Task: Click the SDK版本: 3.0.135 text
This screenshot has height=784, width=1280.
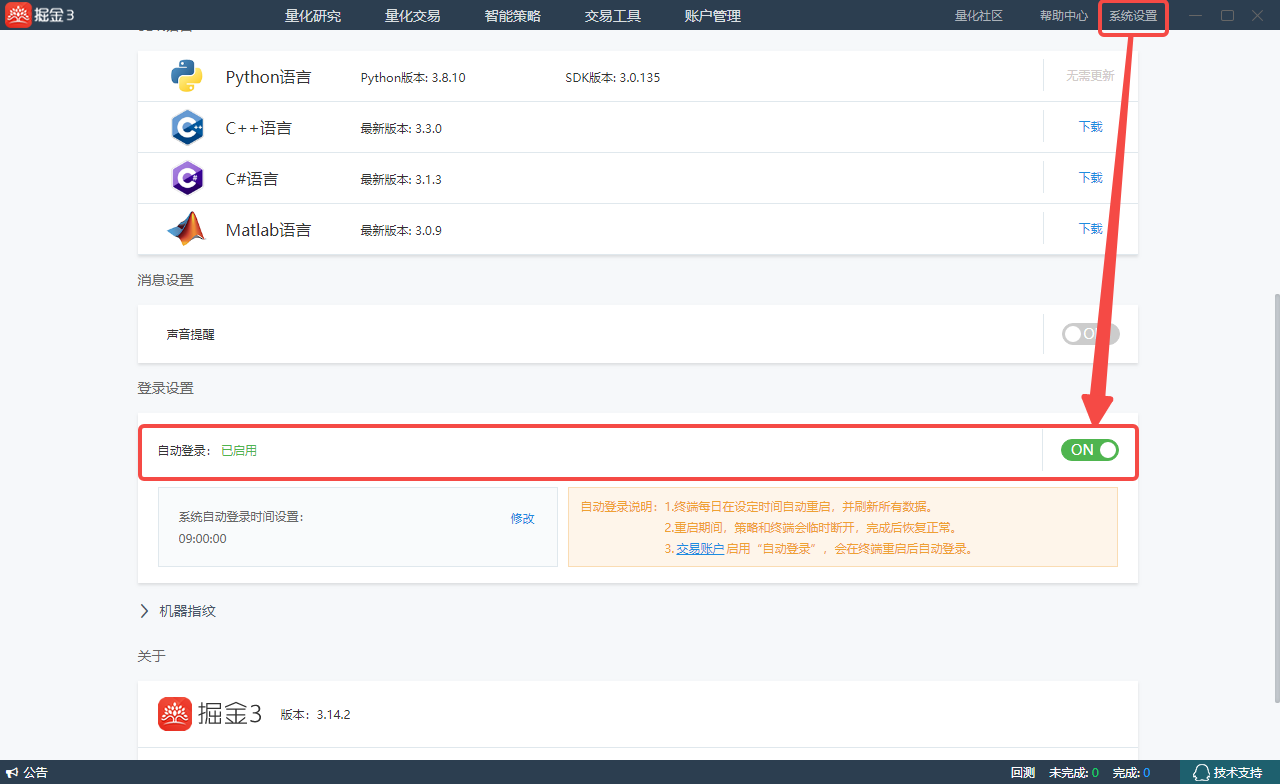Action: [613, 77]
